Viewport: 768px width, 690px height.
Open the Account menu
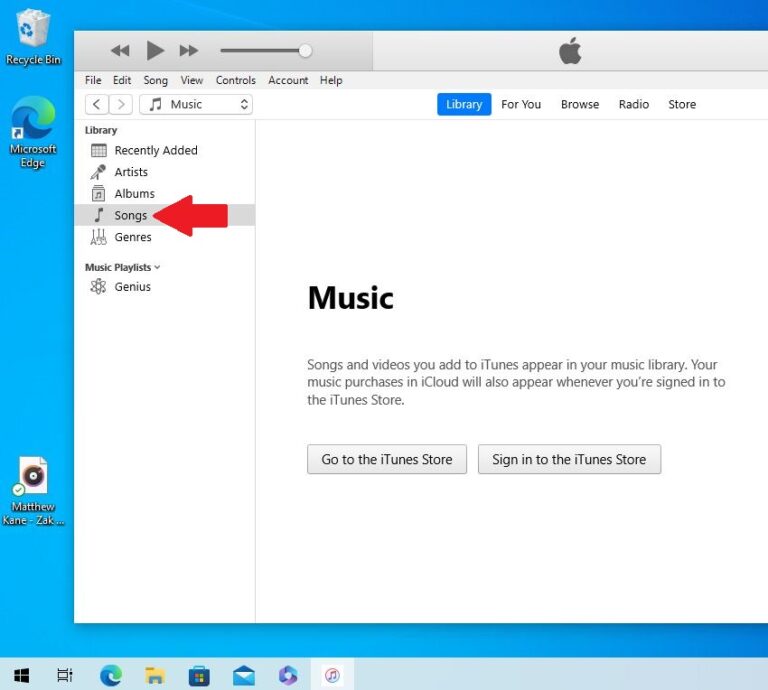click(288, 80)
